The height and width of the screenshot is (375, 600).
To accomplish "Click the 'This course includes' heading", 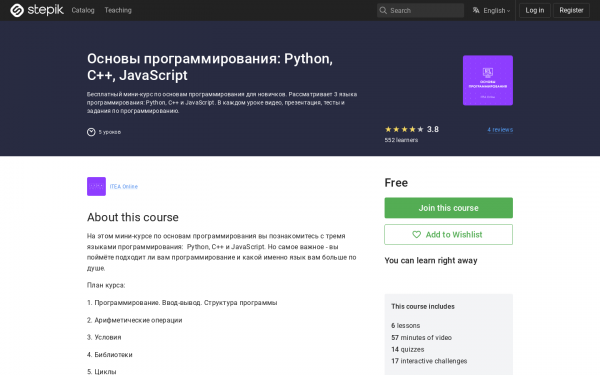I will pyautogui.click(x=423, y=307).
